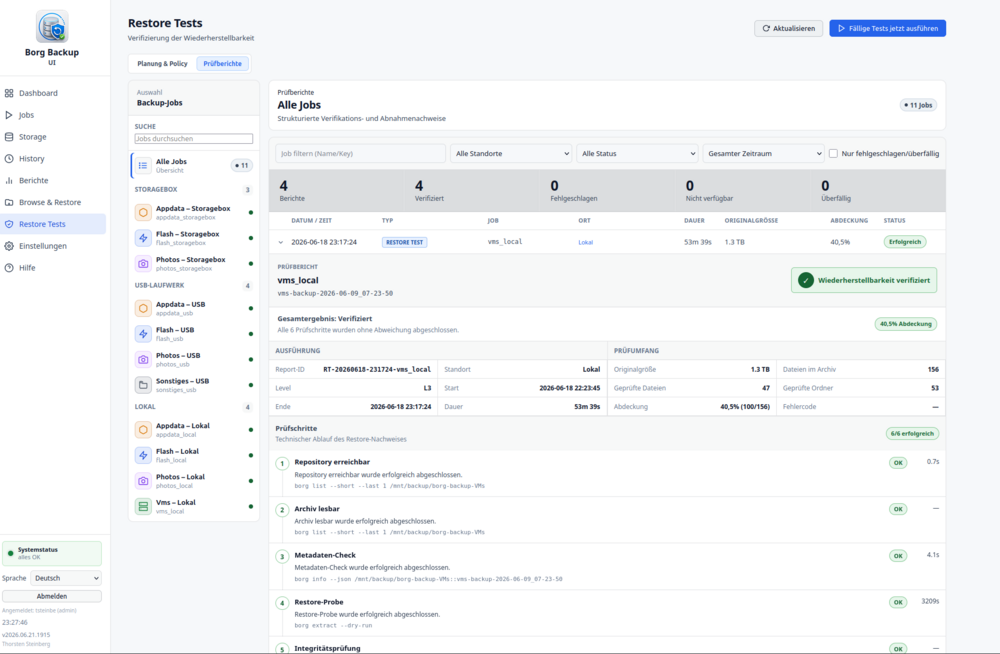Click the Photos – Storagebox camera icon
Screen dimensions: 1000x654
(143, 264)
